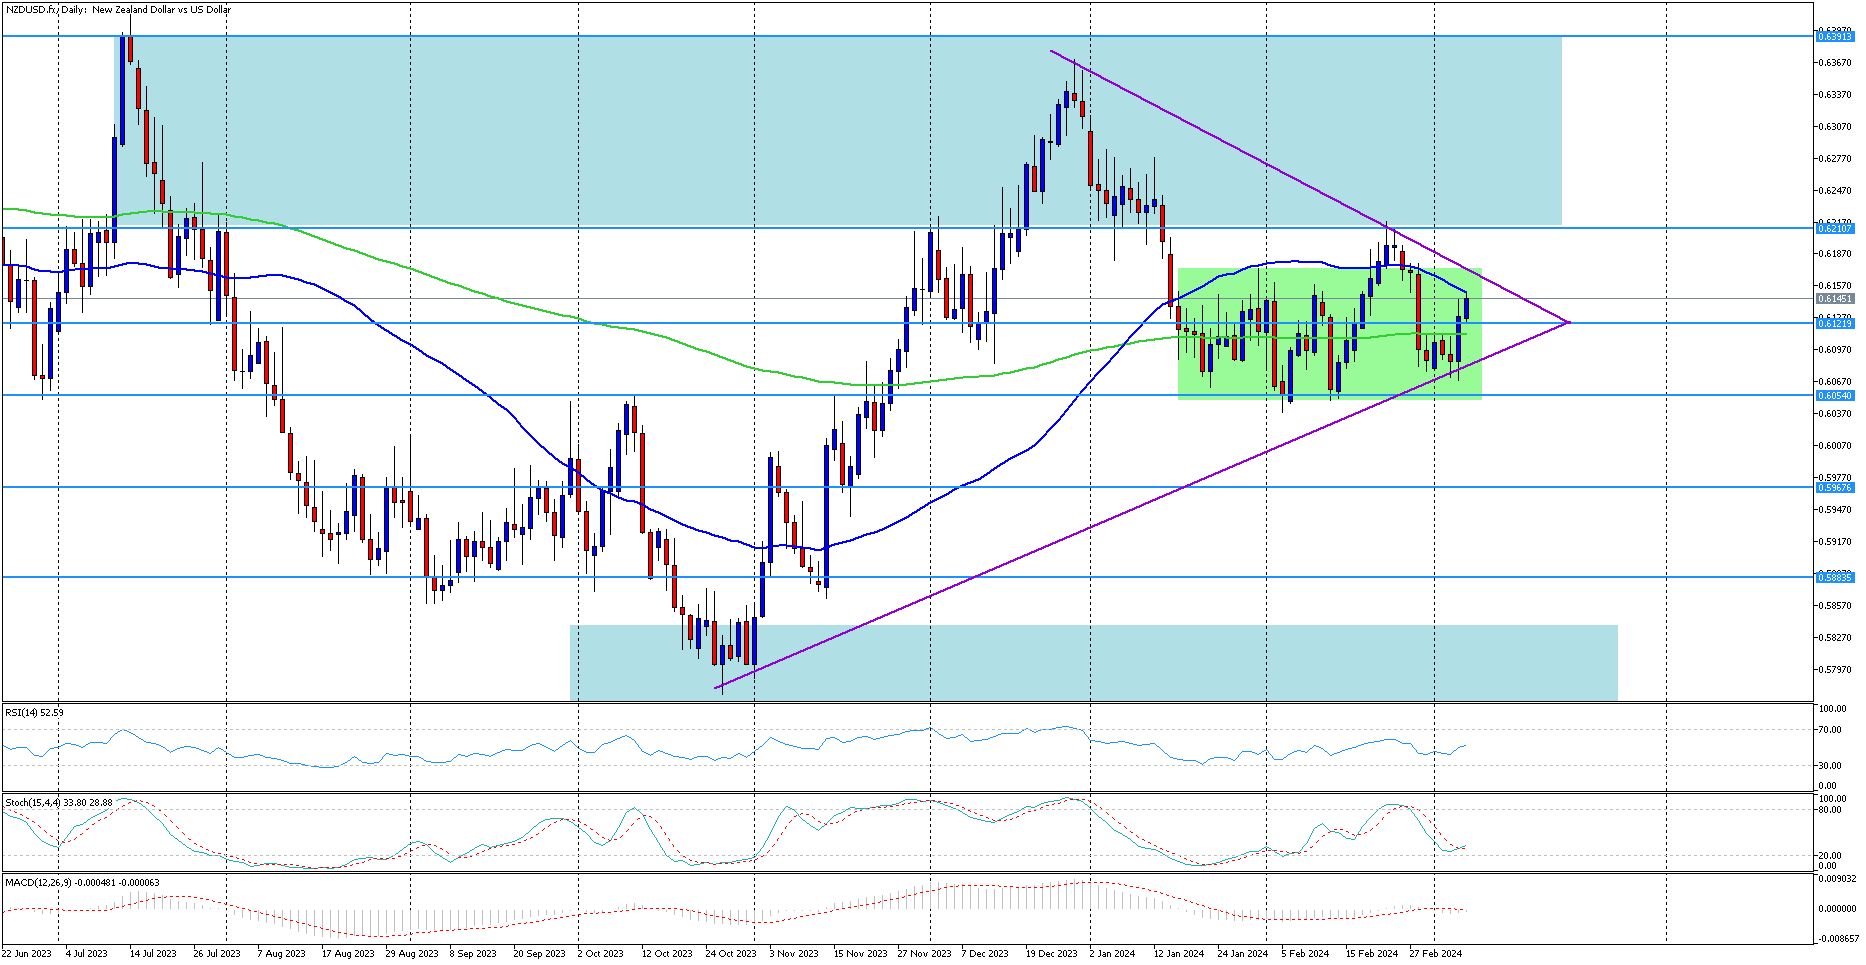This screenshot has width=1866, height=965.
Task: Click the 7 Dec 2023 date label
Action: [x=985, y=954]
